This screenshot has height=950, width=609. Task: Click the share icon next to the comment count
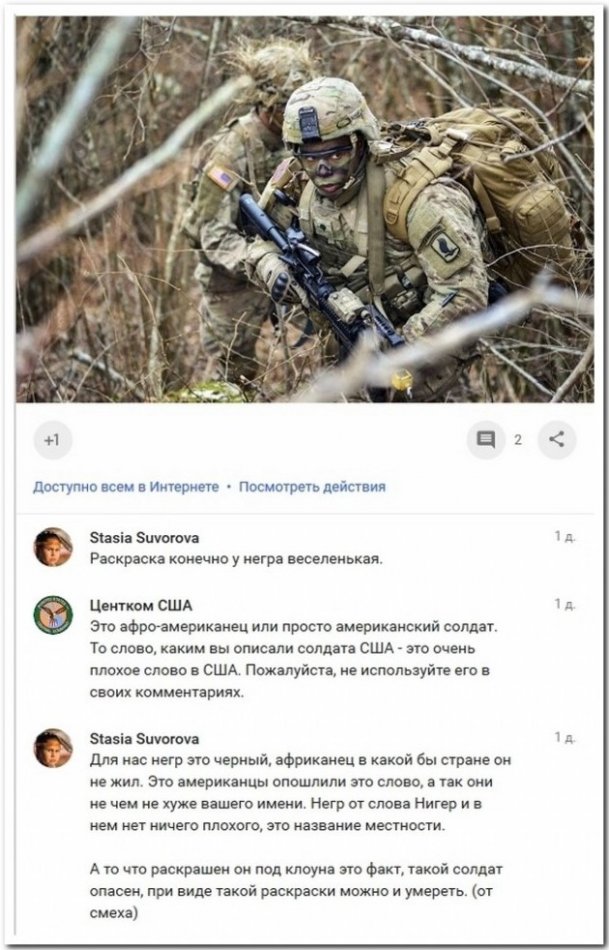(557, 440)
